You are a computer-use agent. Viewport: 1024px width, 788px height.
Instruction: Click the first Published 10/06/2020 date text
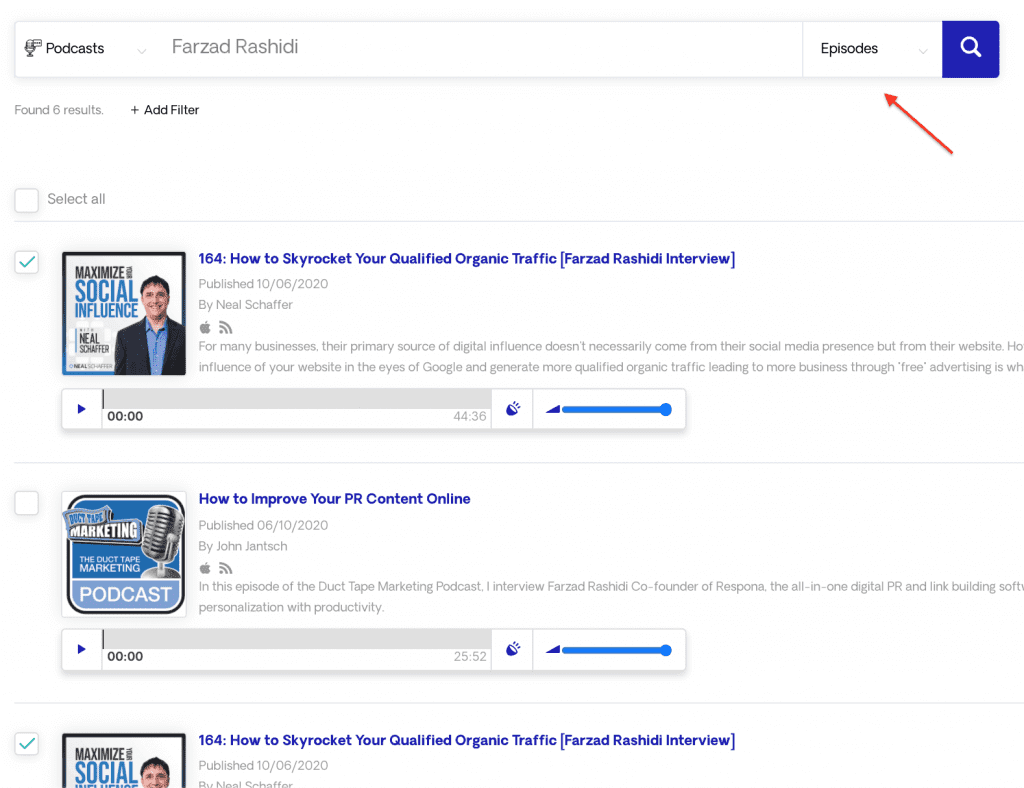263,284
